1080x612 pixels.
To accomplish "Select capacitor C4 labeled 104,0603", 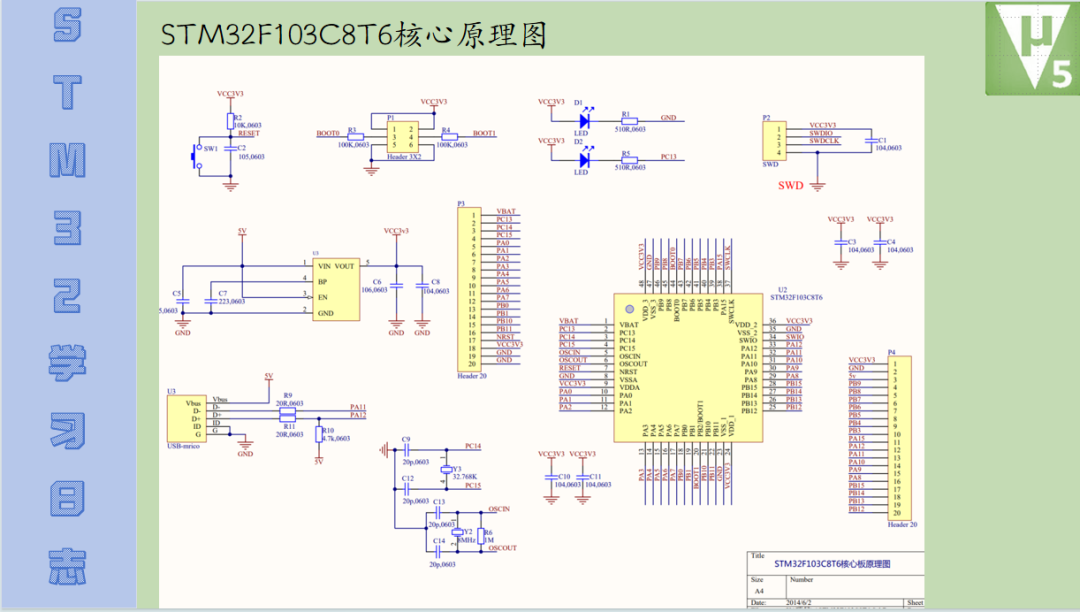I will tap(880, 242).
